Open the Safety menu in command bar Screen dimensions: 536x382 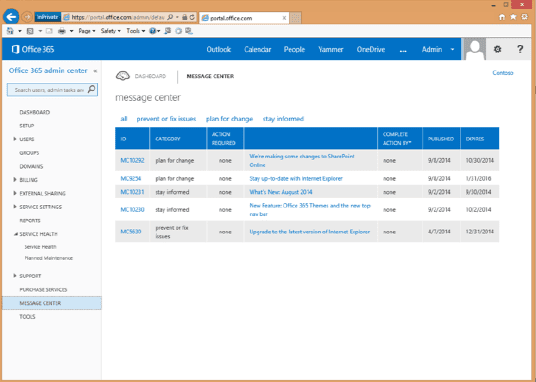click(111, 31)
